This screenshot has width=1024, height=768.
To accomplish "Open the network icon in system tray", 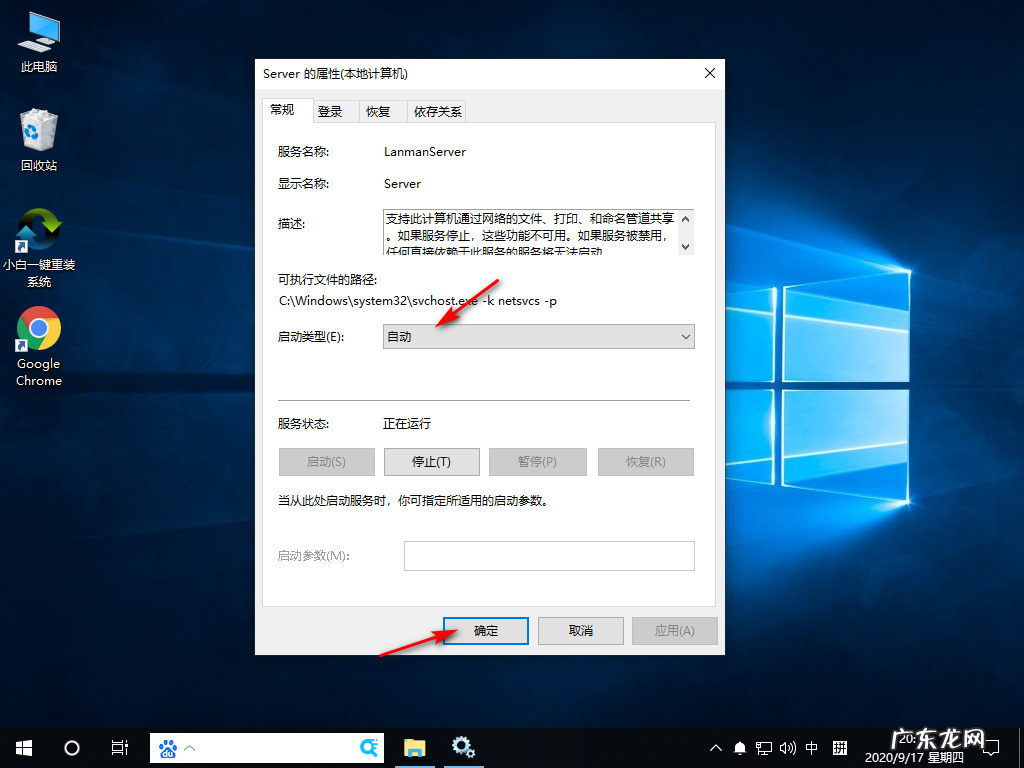I will [x=764, y=747].
